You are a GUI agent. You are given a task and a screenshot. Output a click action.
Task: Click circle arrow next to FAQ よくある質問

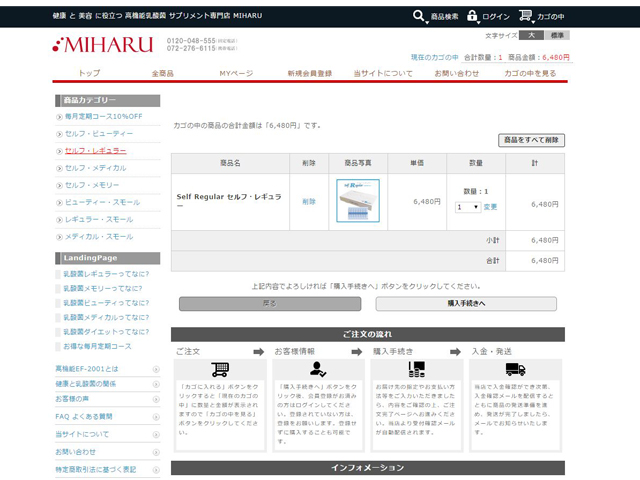click(156, 417)
